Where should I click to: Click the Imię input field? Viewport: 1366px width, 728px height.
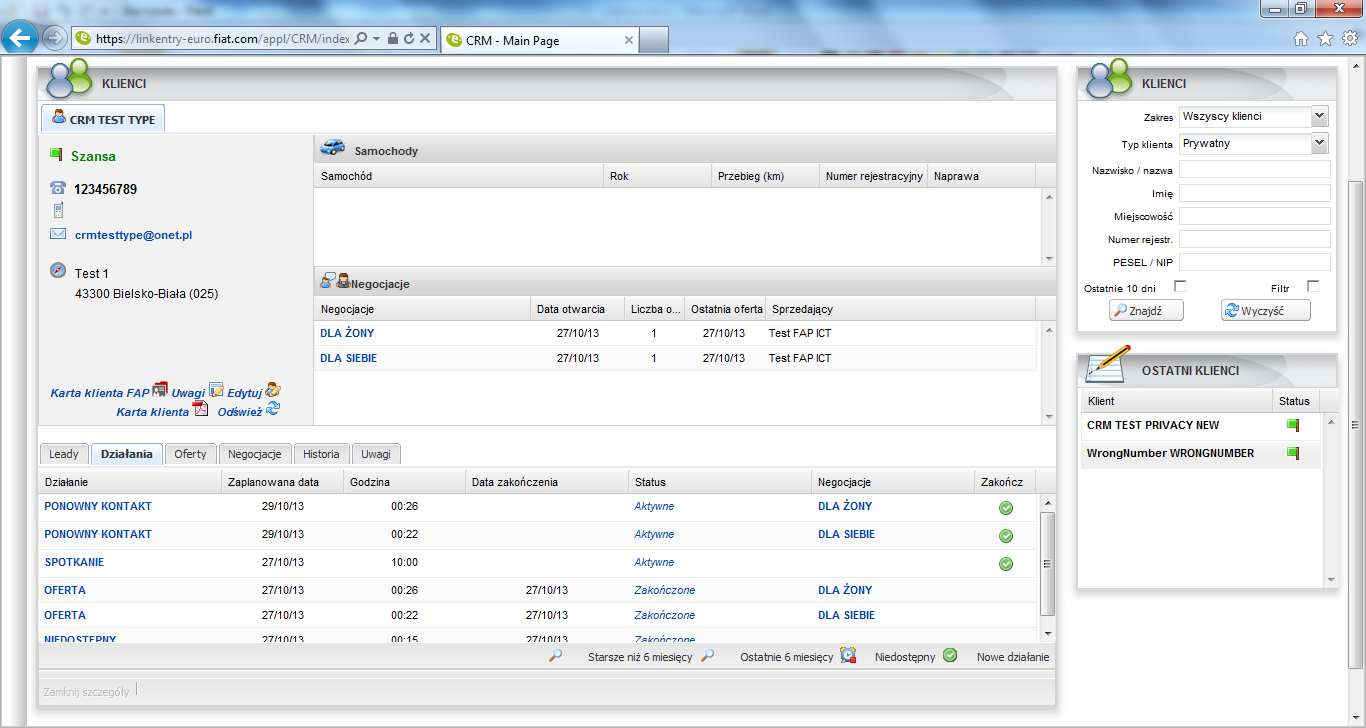click(1255, 193)
